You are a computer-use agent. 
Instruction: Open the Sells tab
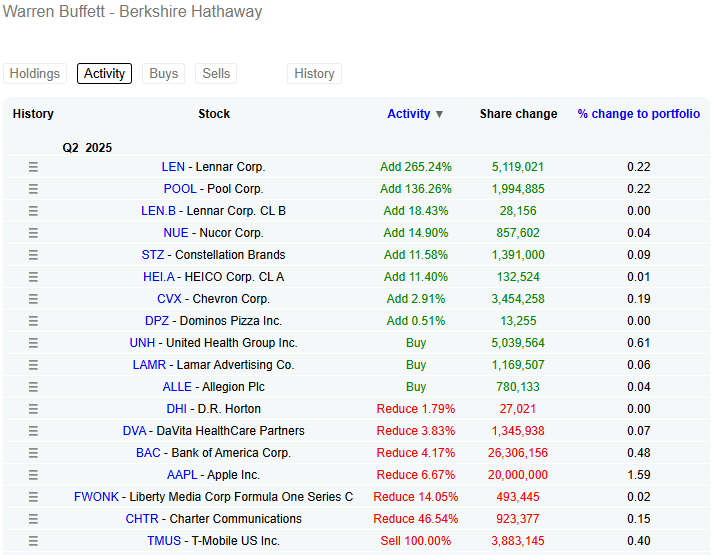tap(216, 73)
